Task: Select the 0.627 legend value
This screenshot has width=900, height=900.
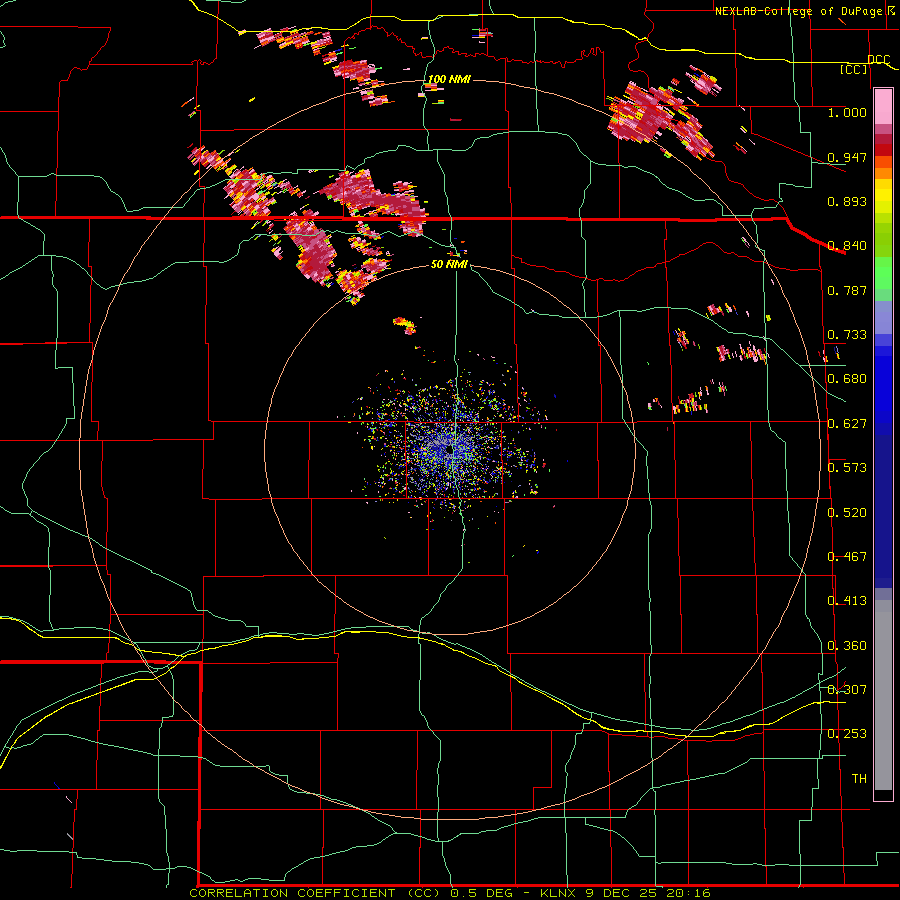Action: click(x=847, y=423)
